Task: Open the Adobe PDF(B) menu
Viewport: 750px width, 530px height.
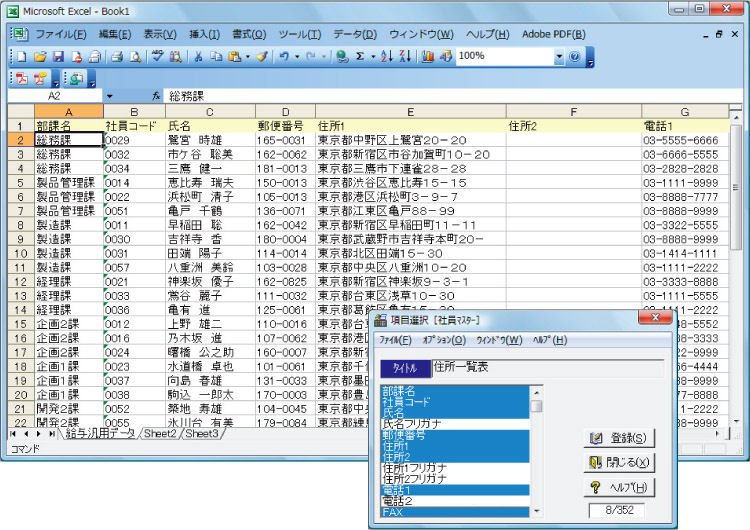Action: coord(553,34)
